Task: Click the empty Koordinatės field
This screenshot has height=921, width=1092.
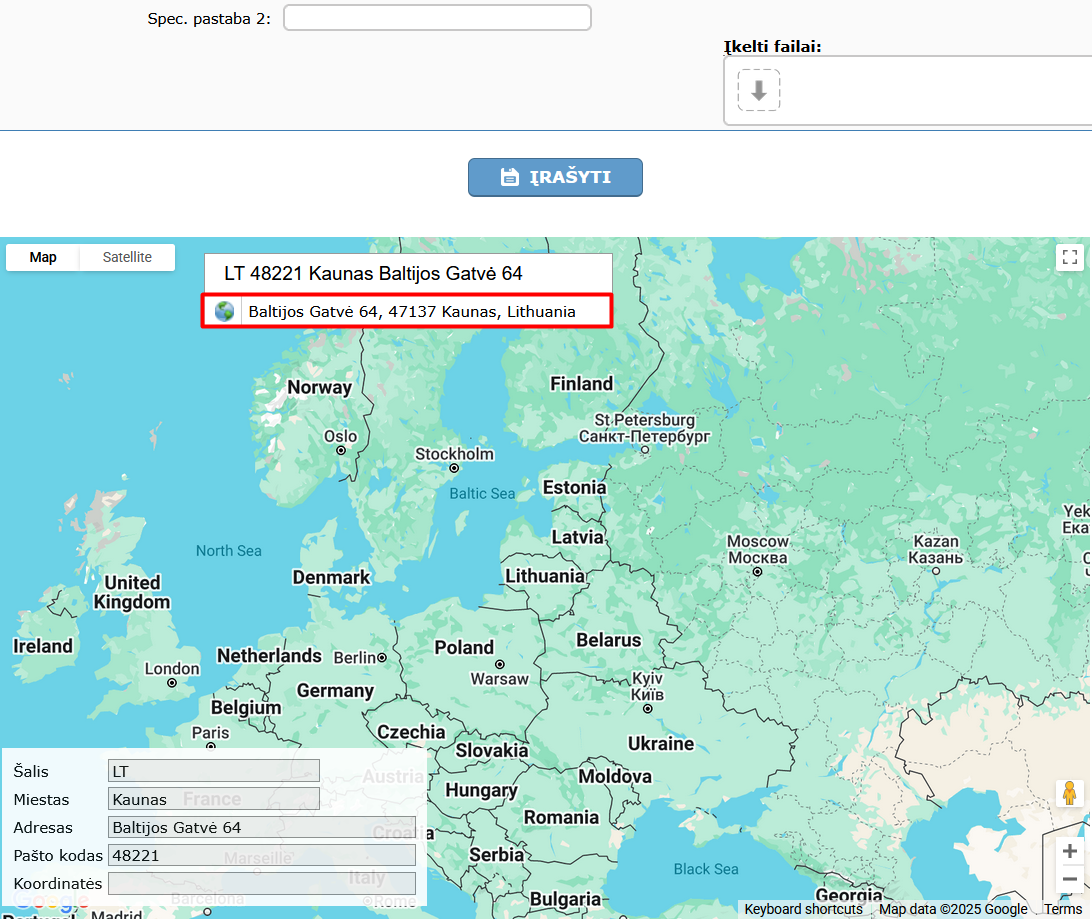Action: pyautogui.click(x=262, y=883)
